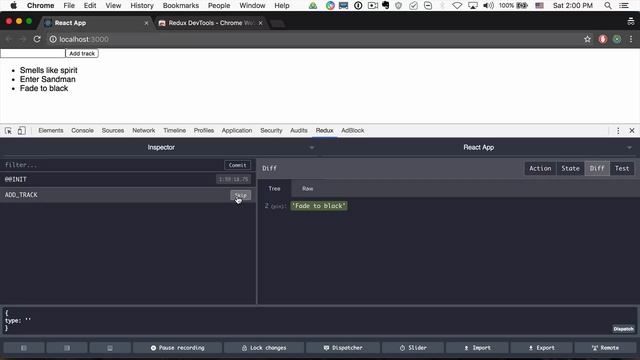This screenshot has height=360, width=640.
Task: Open the View menu
Action: coord(113,5)
